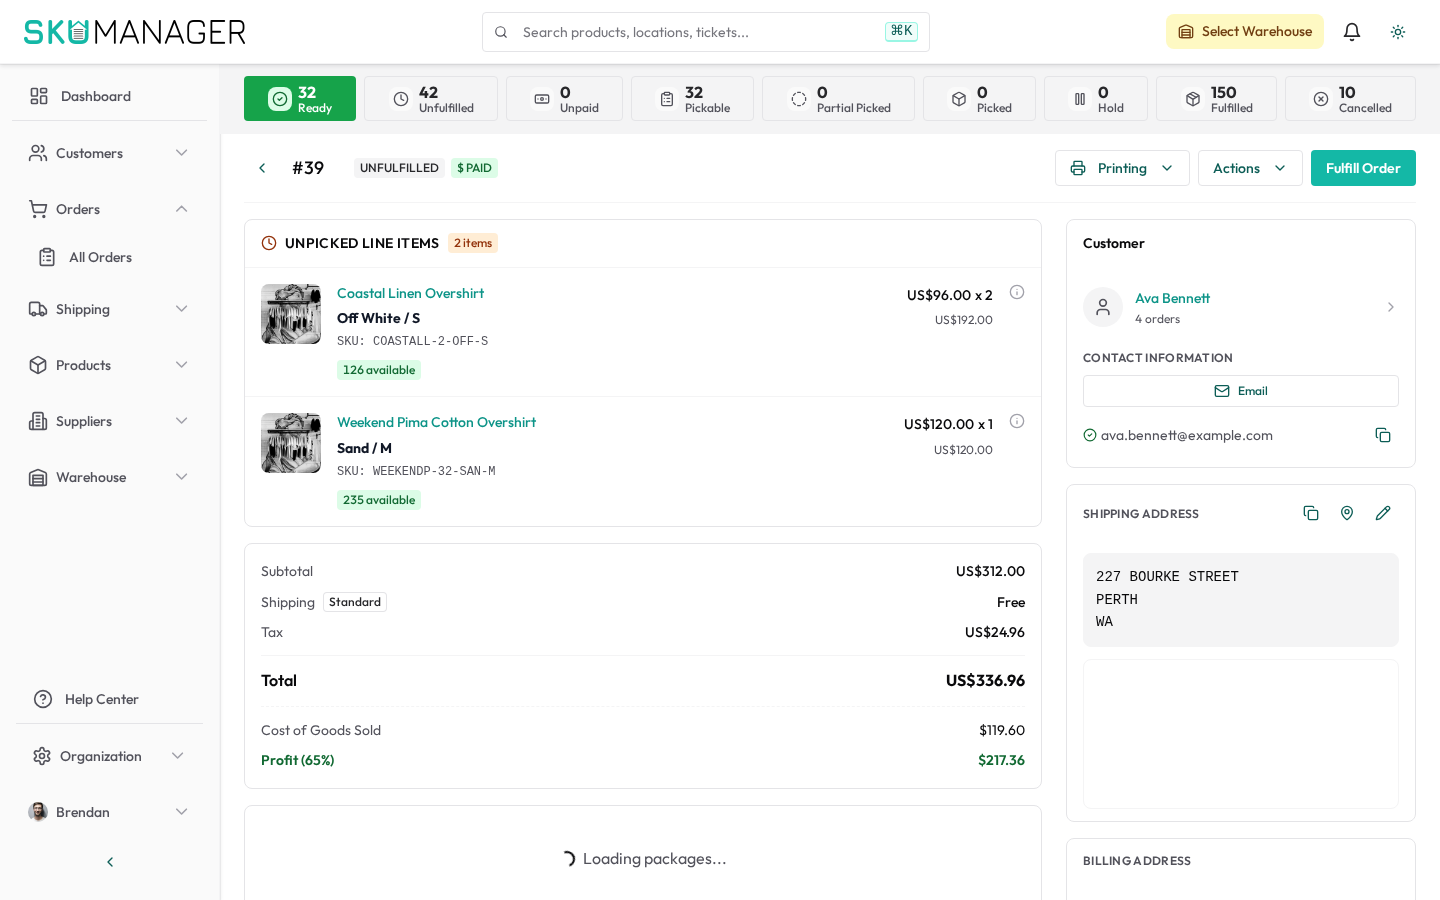Click chevron next to Ava Bennett
This screenshot has height=900, width=1440.
click(x=1390, y=307)
